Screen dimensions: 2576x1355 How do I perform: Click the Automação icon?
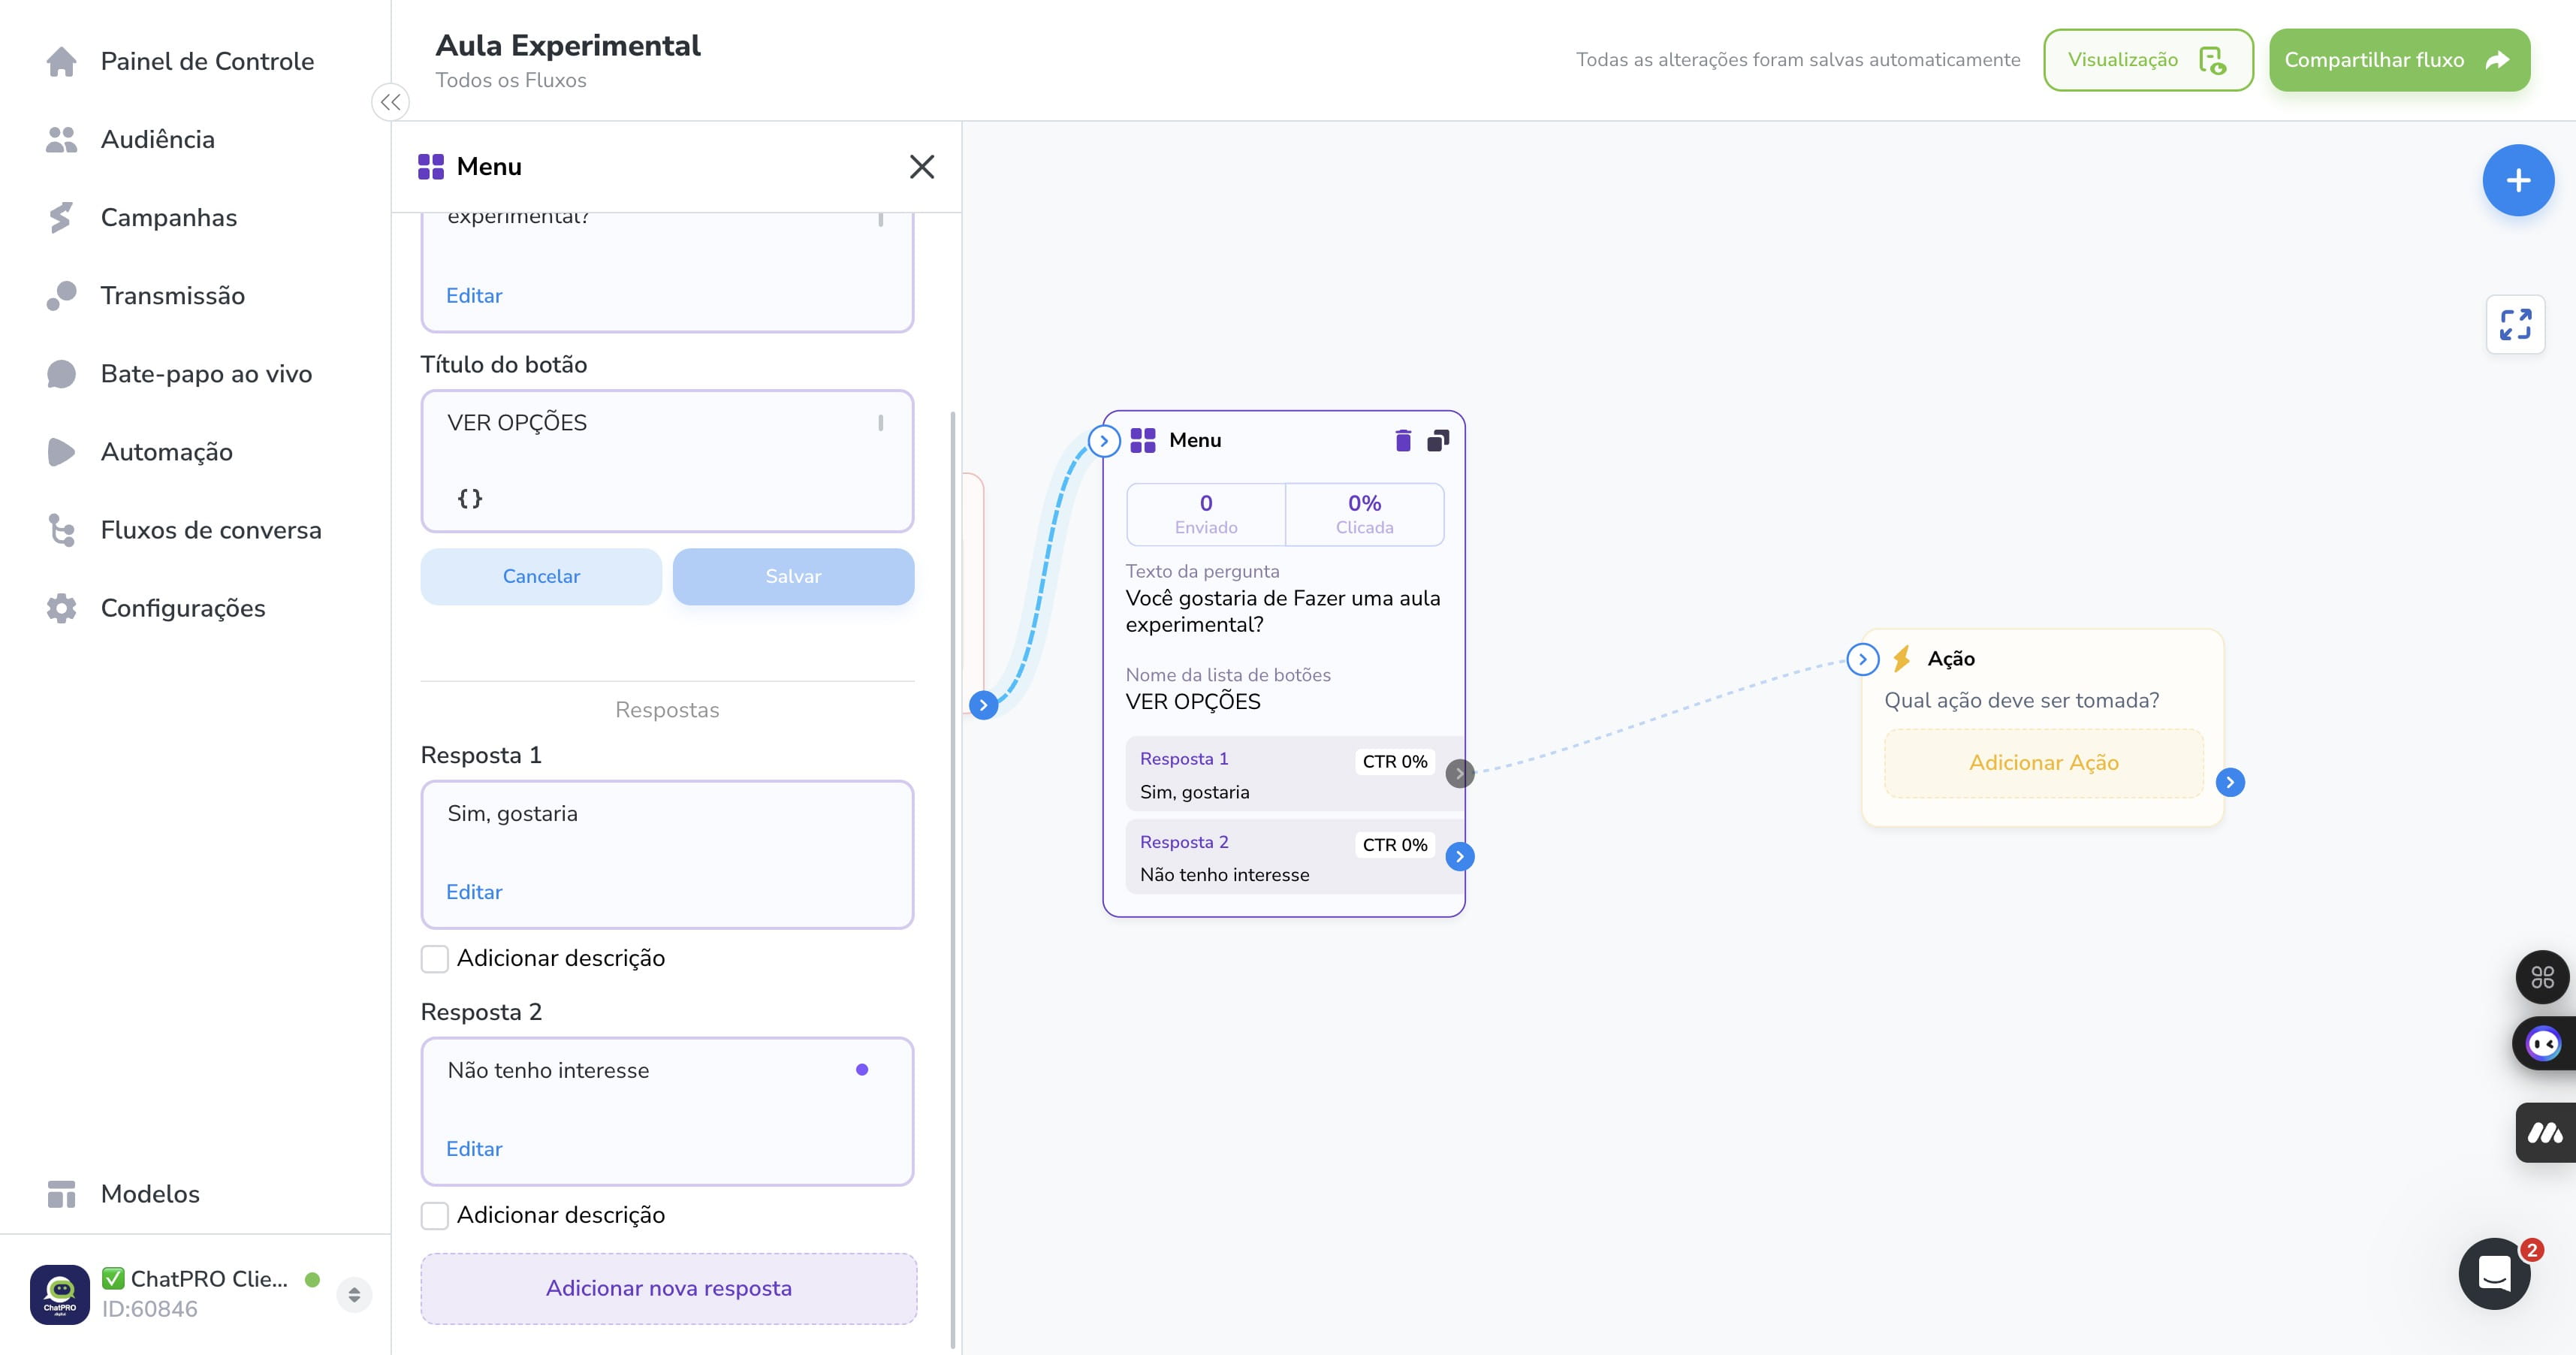(61, 452)
